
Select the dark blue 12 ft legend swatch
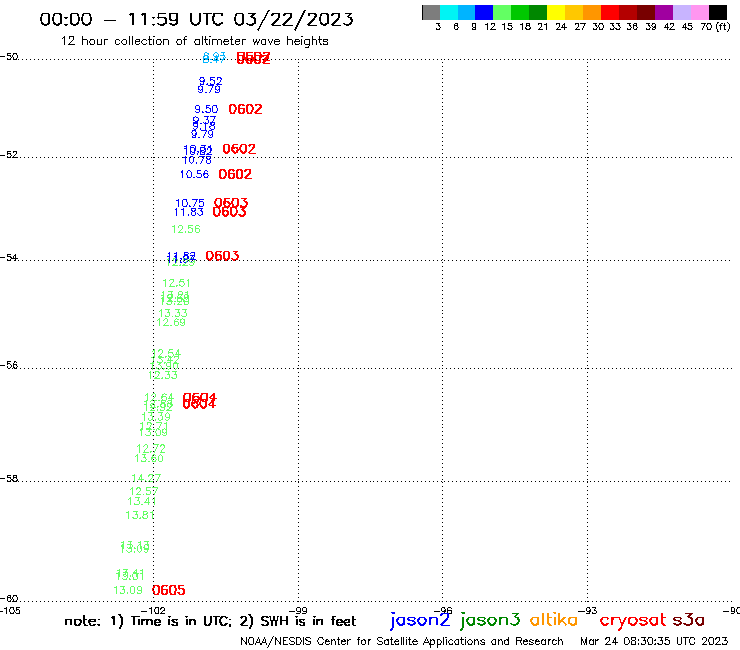(484, 12)
